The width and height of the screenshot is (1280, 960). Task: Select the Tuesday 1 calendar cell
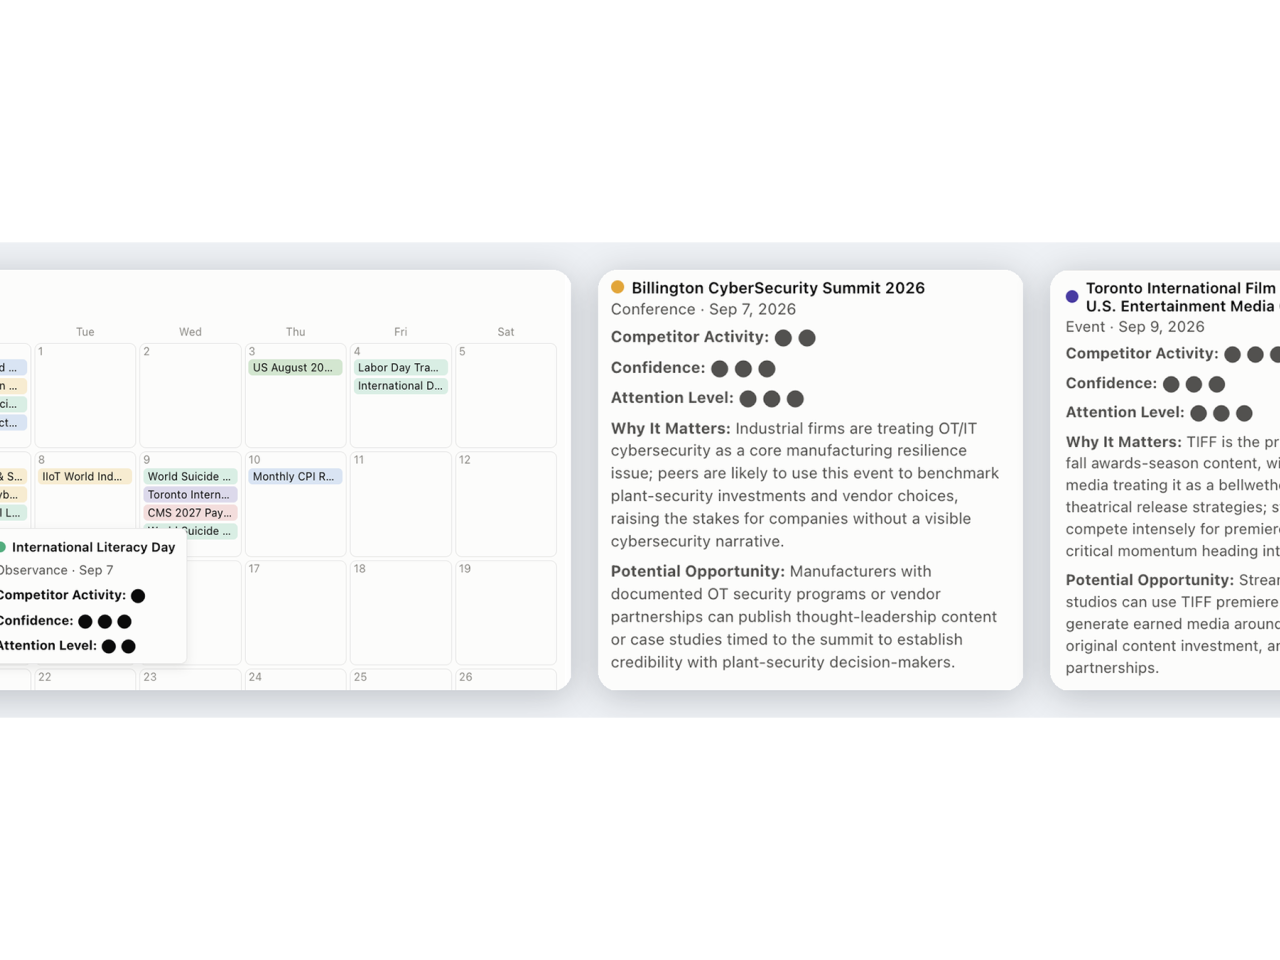tap(85, 396)
